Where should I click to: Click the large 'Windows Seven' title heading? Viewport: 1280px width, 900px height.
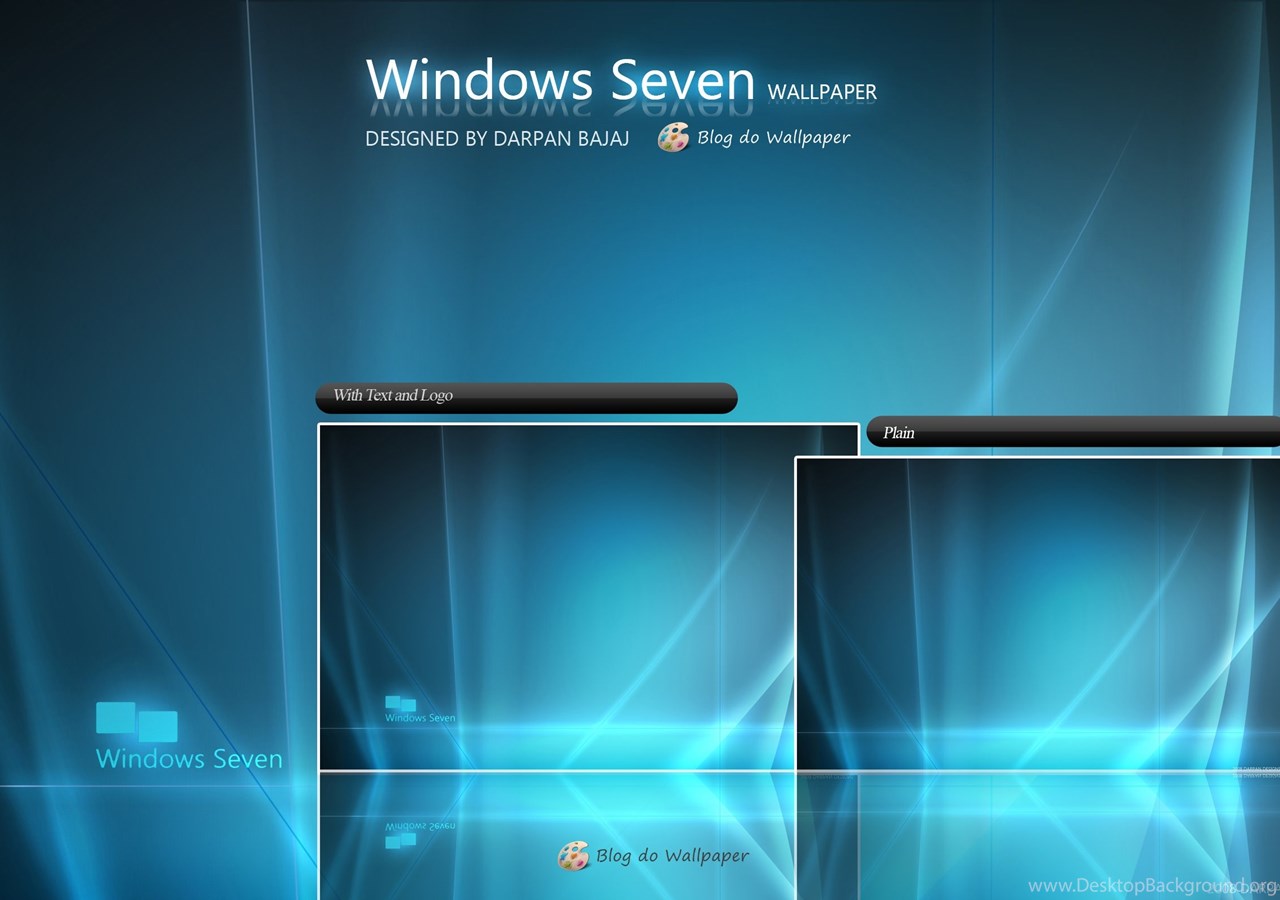[x=560, y=79]
